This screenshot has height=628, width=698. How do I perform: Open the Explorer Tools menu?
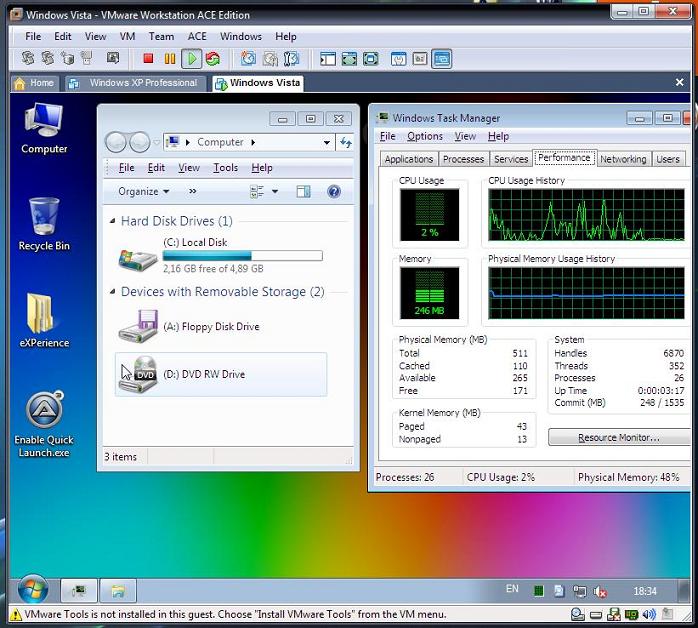point(225,168)
